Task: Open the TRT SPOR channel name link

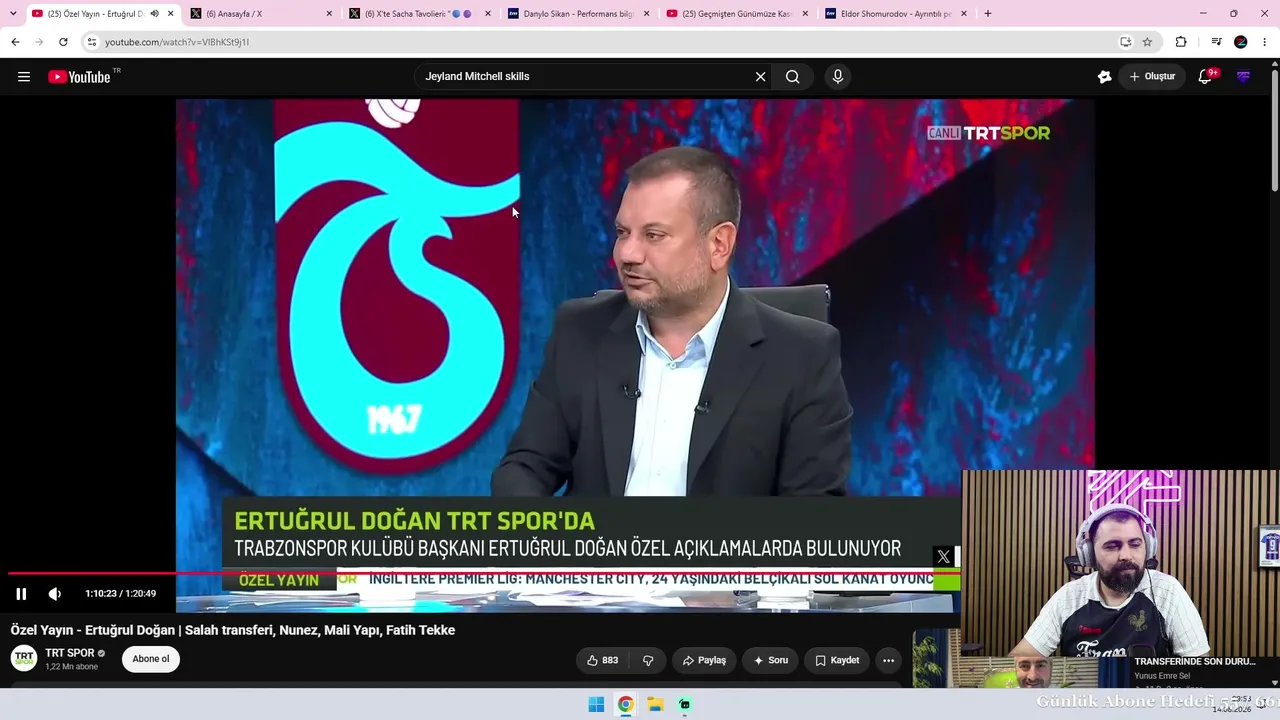Action: coord(70,653)
